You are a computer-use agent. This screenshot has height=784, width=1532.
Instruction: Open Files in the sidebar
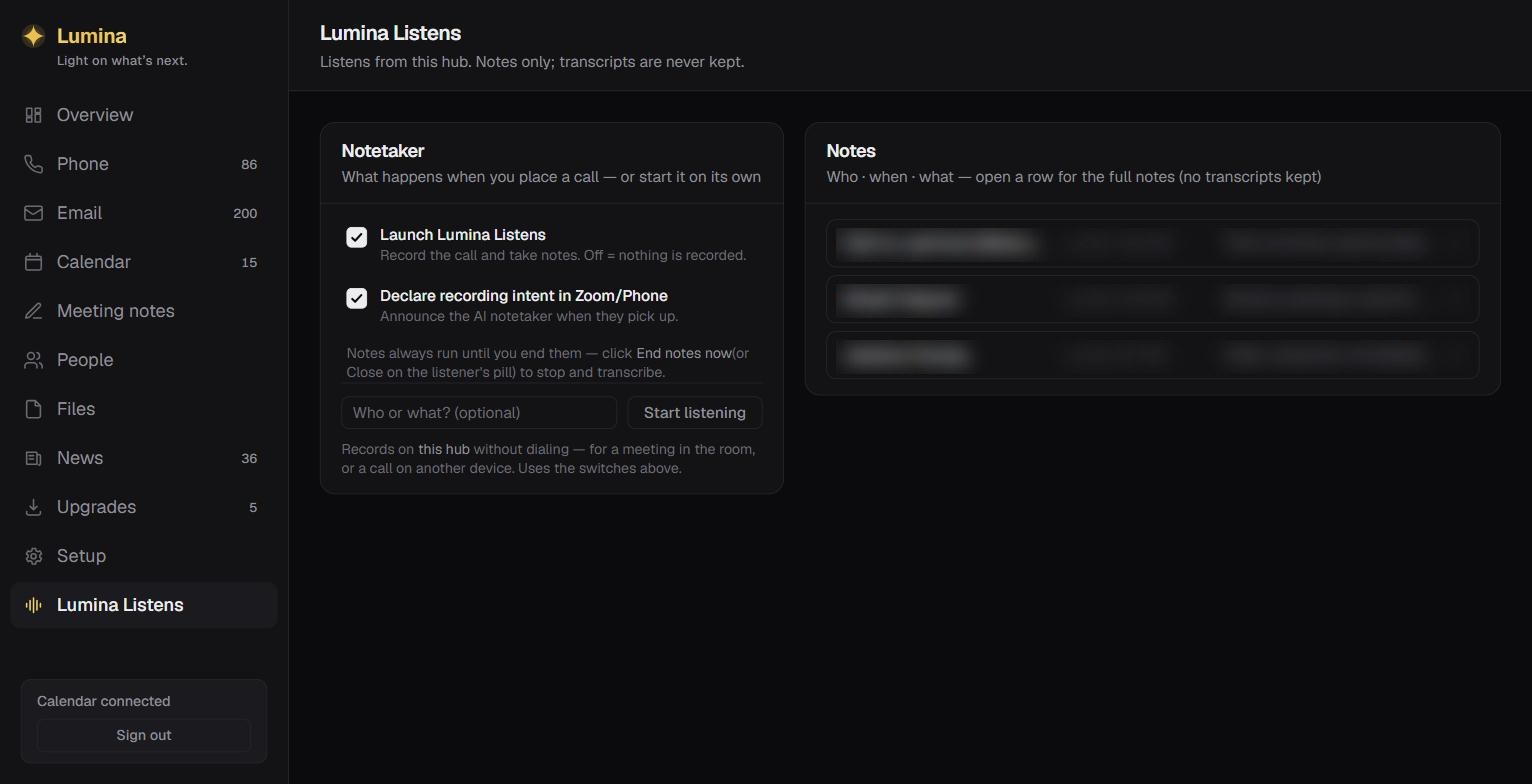(x=144, y=409)
